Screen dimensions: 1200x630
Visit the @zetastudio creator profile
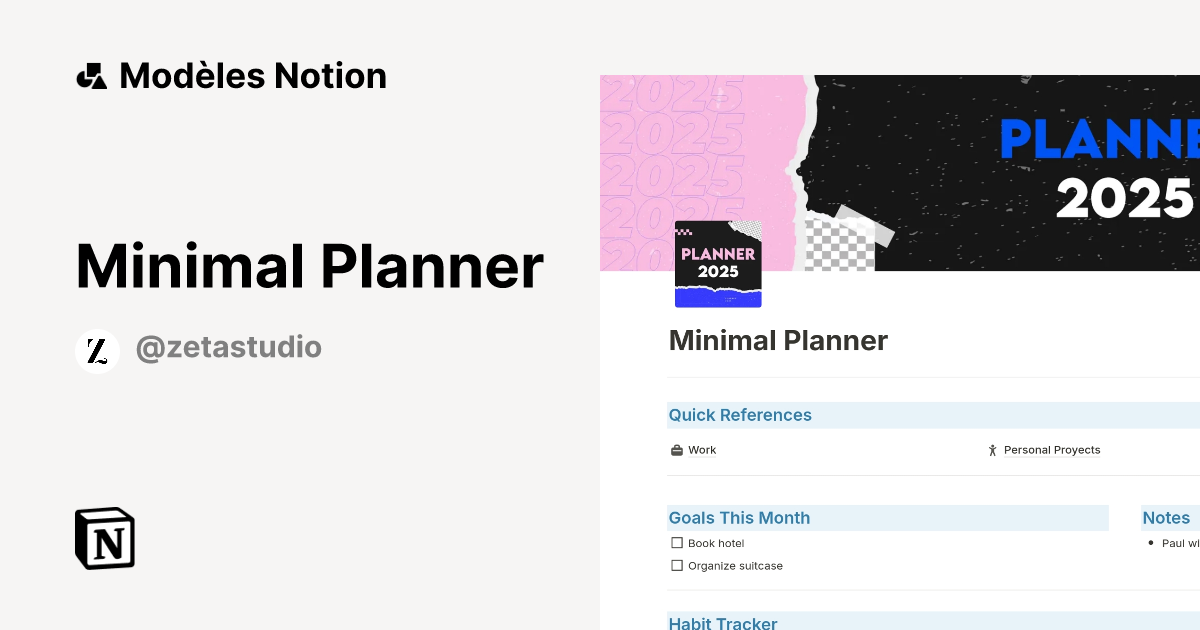pos(229,347)
